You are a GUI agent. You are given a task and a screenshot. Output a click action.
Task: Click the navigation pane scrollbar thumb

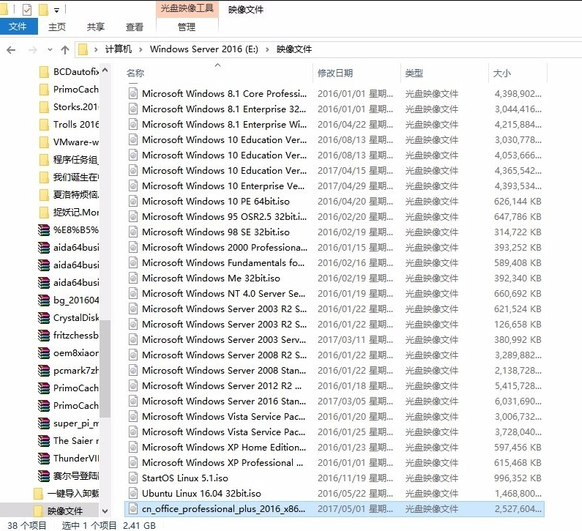coord(105,368)
